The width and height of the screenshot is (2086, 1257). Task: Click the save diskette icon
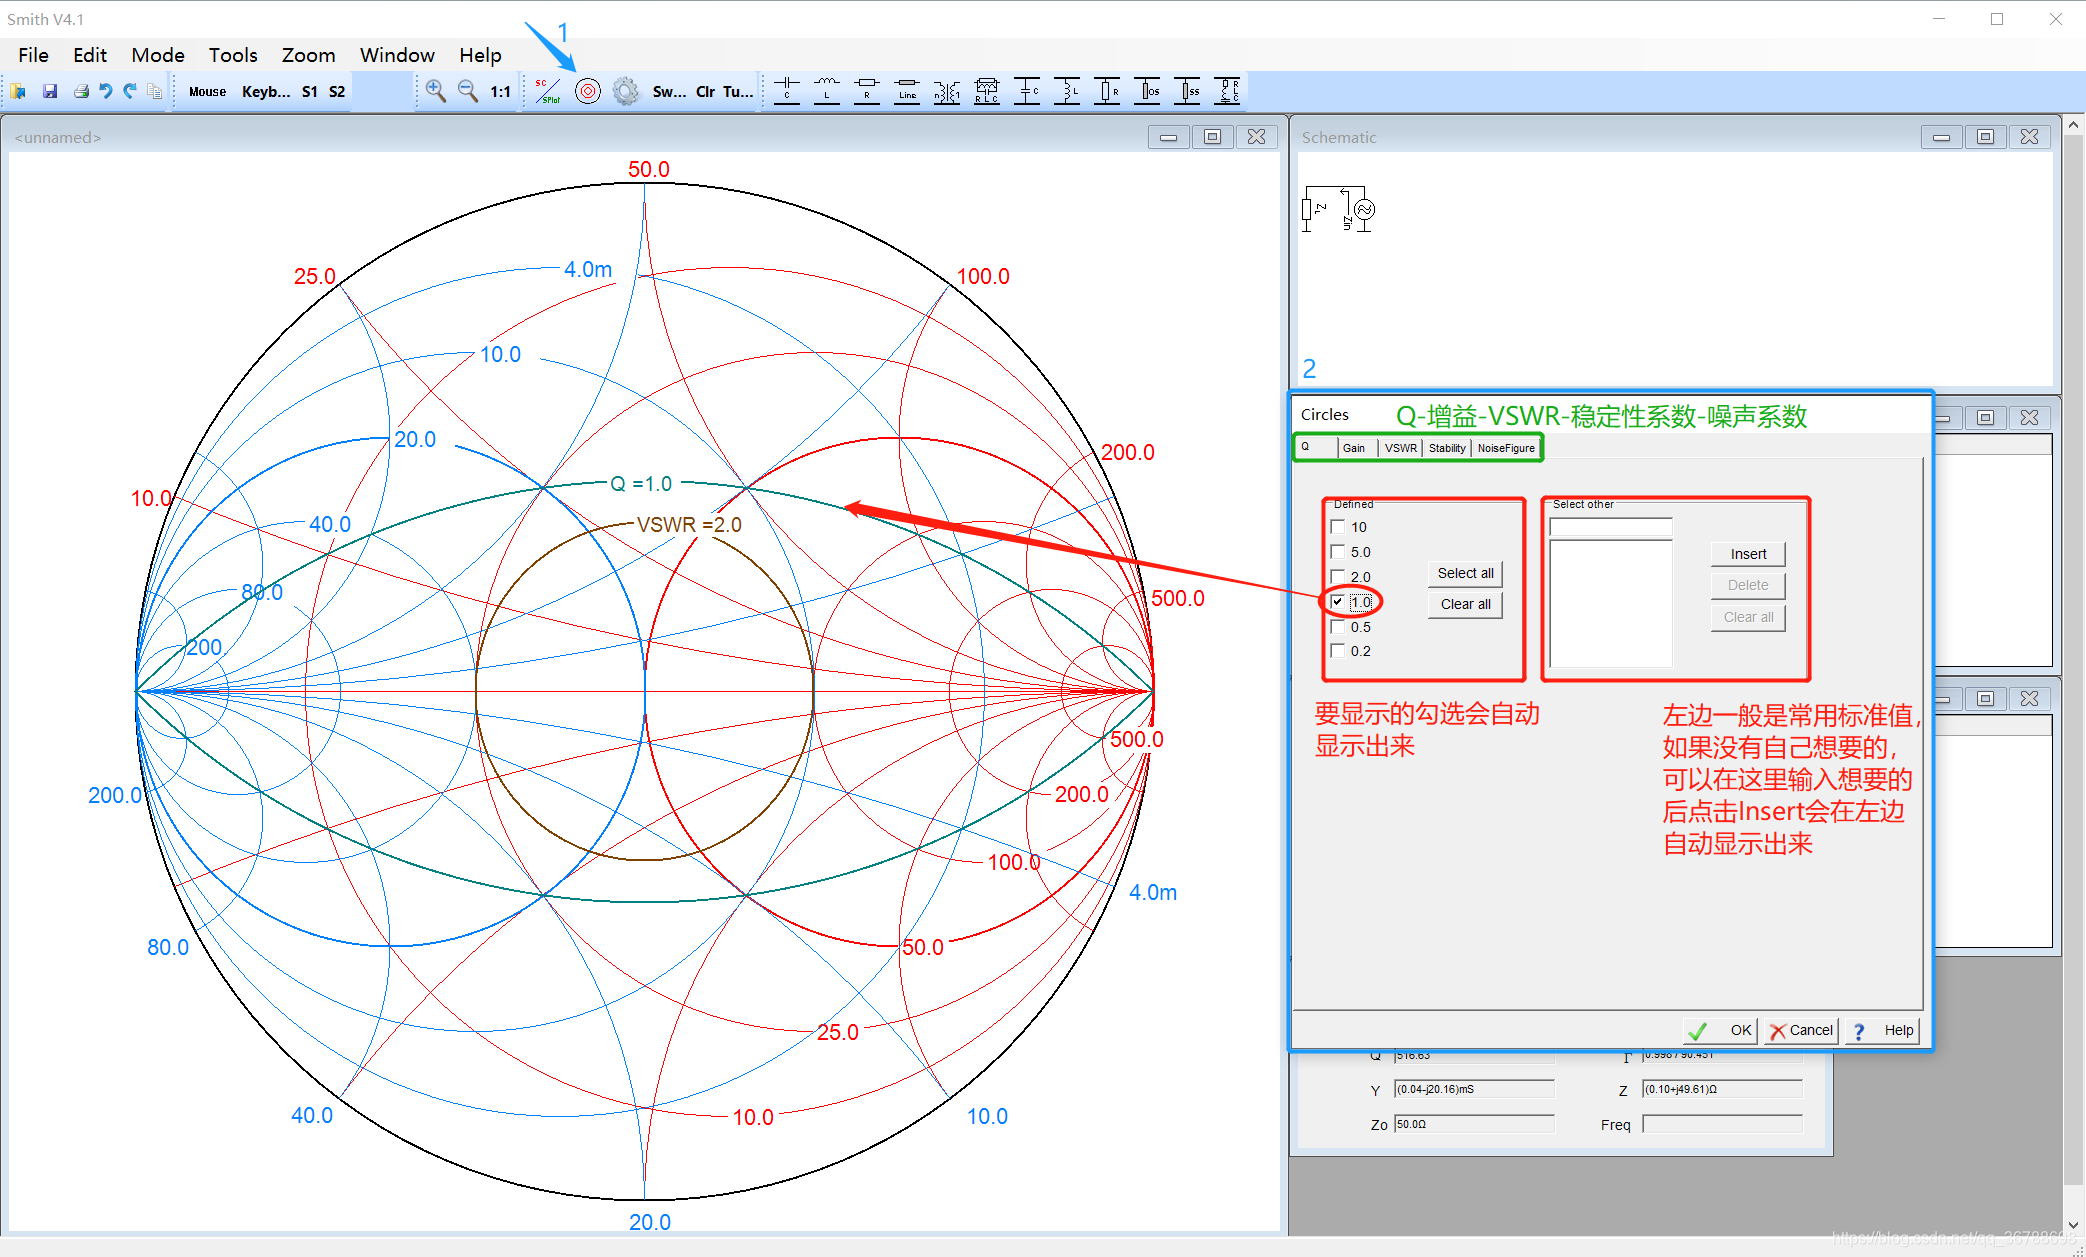coord(50,92)
